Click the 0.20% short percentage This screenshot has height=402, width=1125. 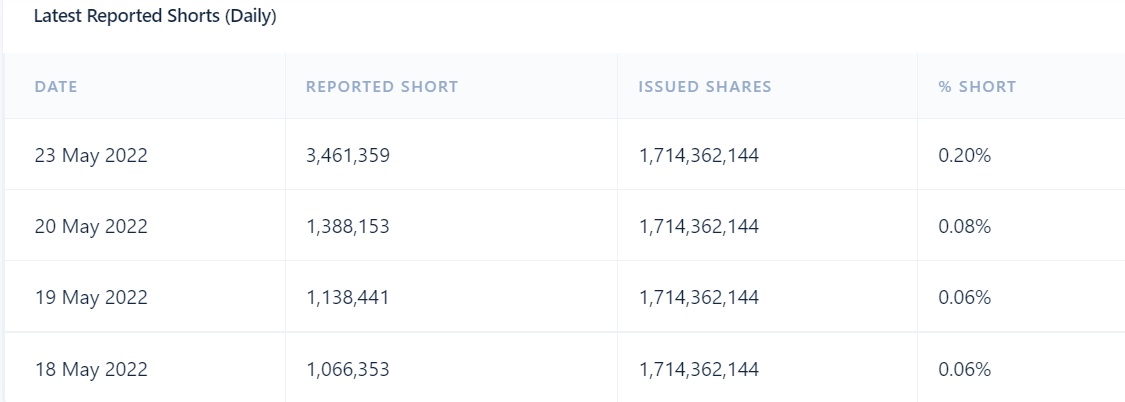pos(965,156)
